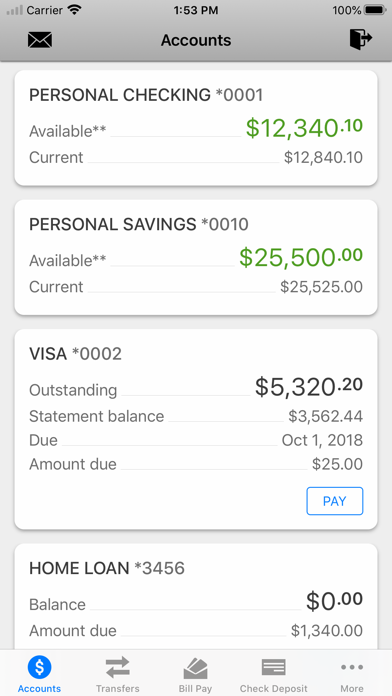Open the messages envelope icon
Screen dimensions: 392x696
(x=40, y=40)
